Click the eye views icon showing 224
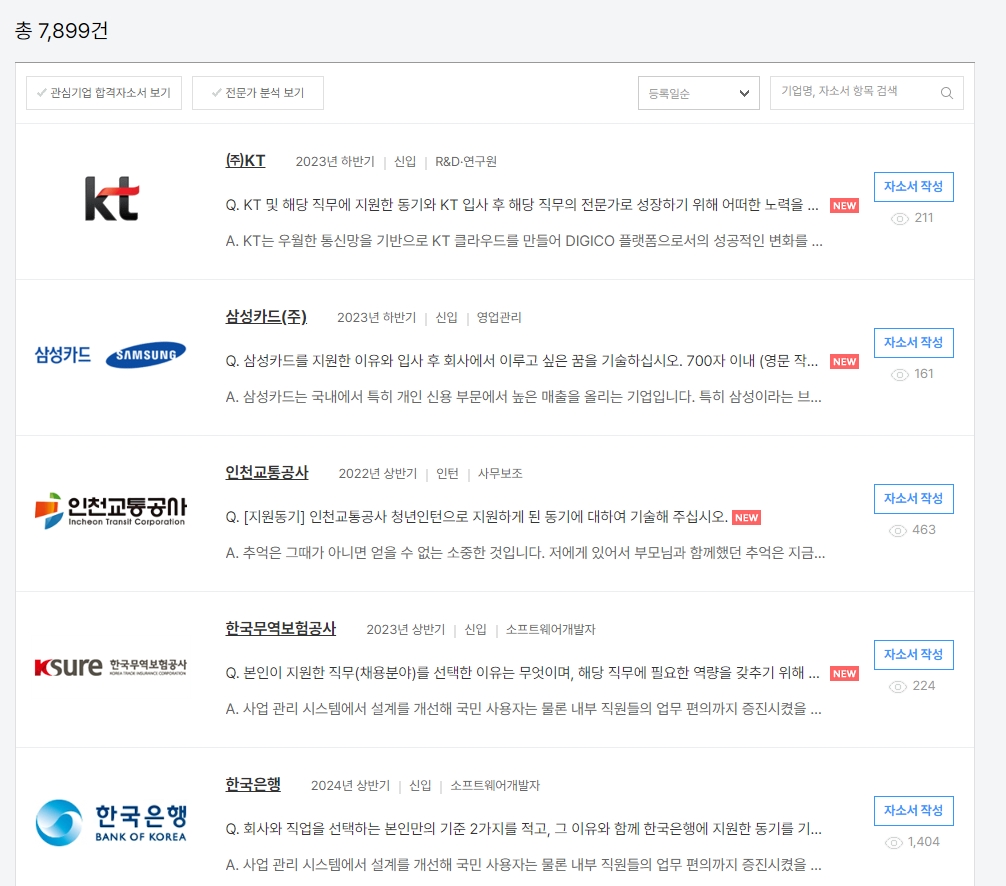The height and width of the screenshot is (886, 1006). 898,686
